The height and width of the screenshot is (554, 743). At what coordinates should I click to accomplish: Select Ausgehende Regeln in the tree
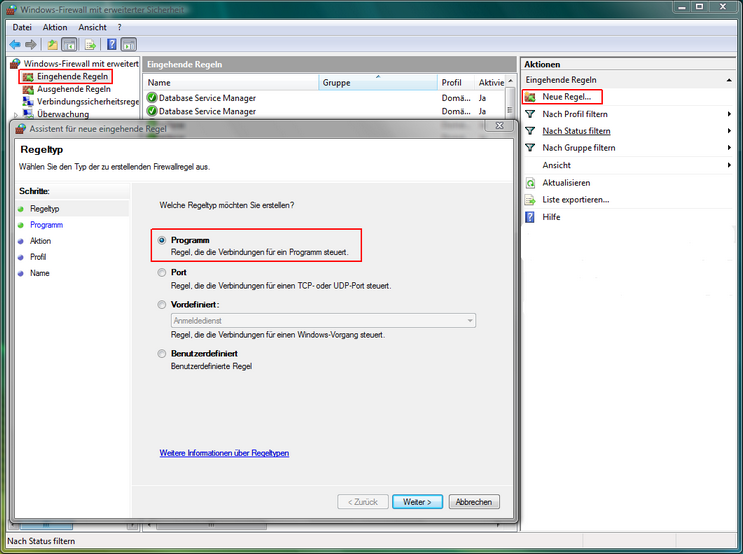pos(73,89)
